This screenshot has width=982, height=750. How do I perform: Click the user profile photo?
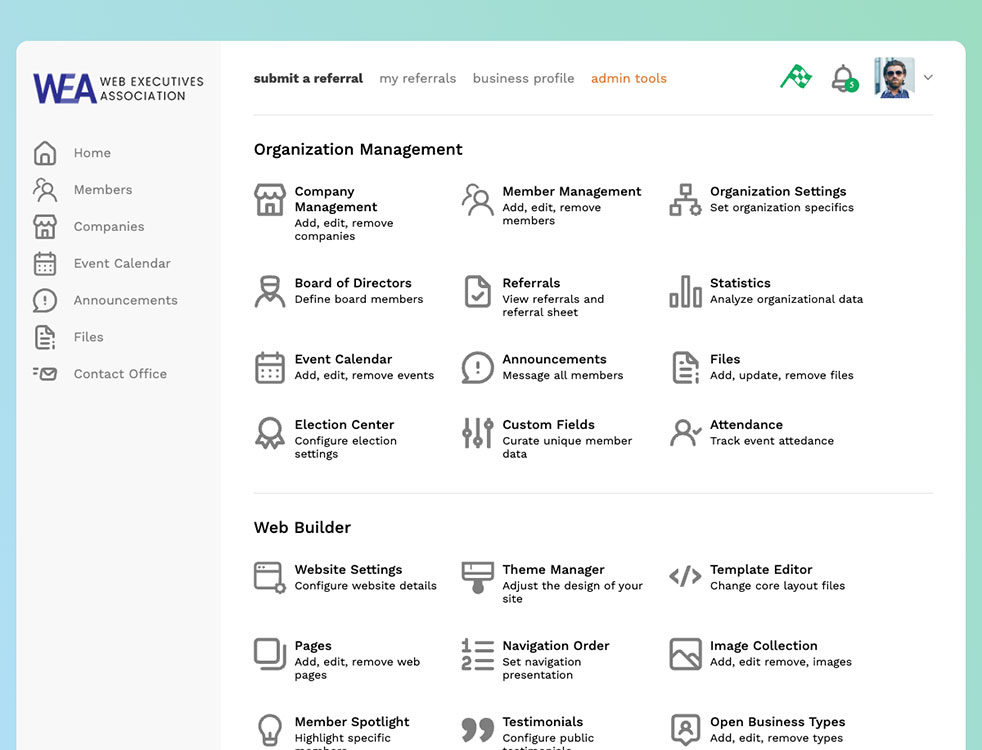tap(894, 77)
